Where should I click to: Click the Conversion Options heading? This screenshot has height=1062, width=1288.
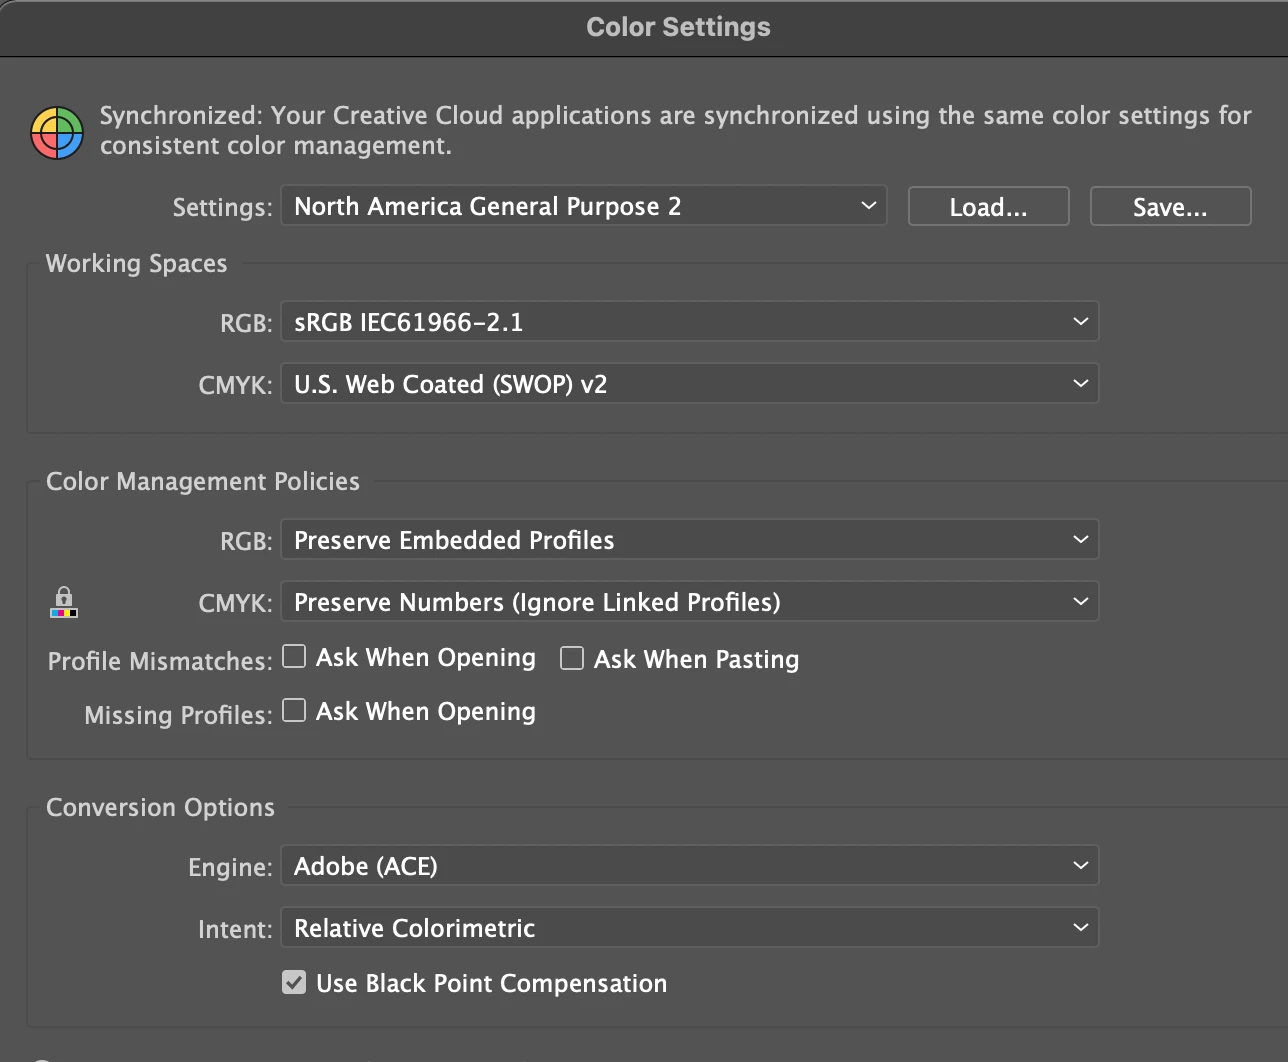pos(160,808)
